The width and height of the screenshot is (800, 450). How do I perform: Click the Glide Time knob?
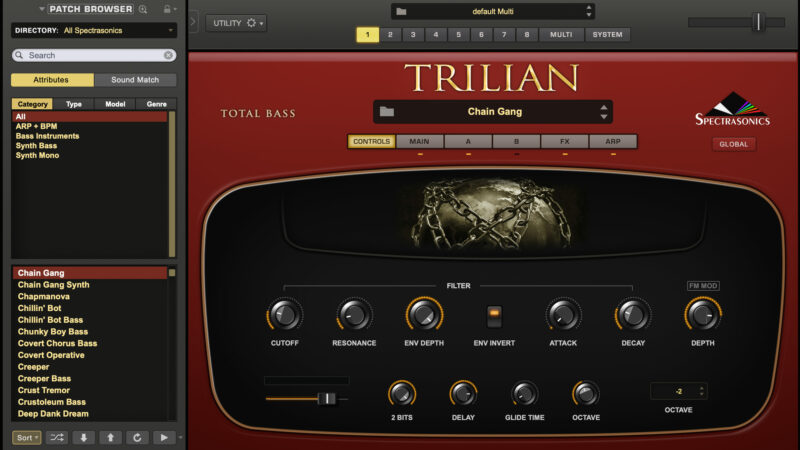[524, 394]
